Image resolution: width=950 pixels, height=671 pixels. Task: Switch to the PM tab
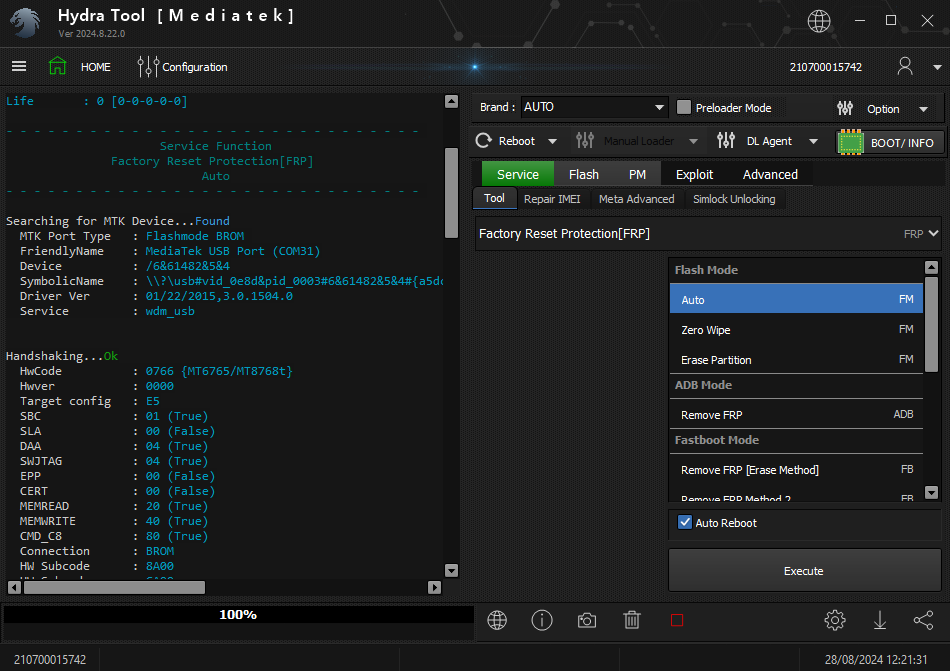637,174
